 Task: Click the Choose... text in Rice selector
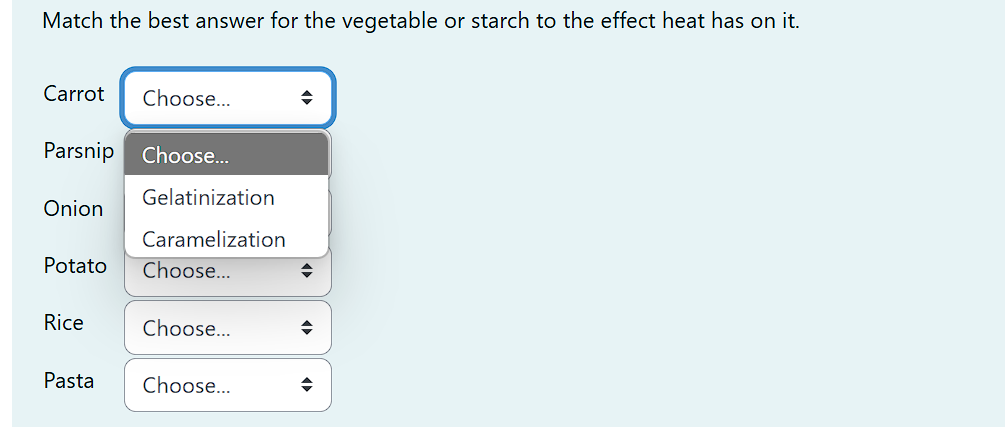coord(186,328)
